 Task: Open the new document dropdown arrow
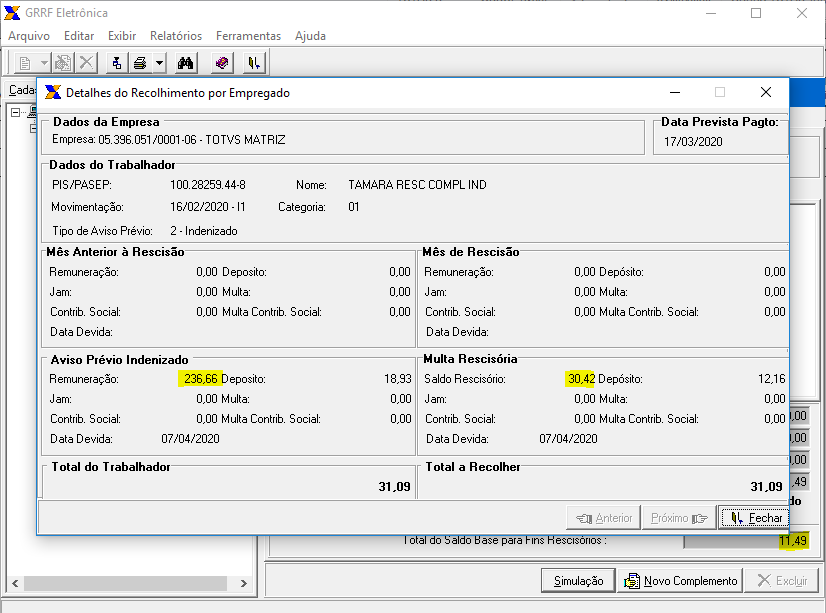pyautogui.click(x=44, y=63)
